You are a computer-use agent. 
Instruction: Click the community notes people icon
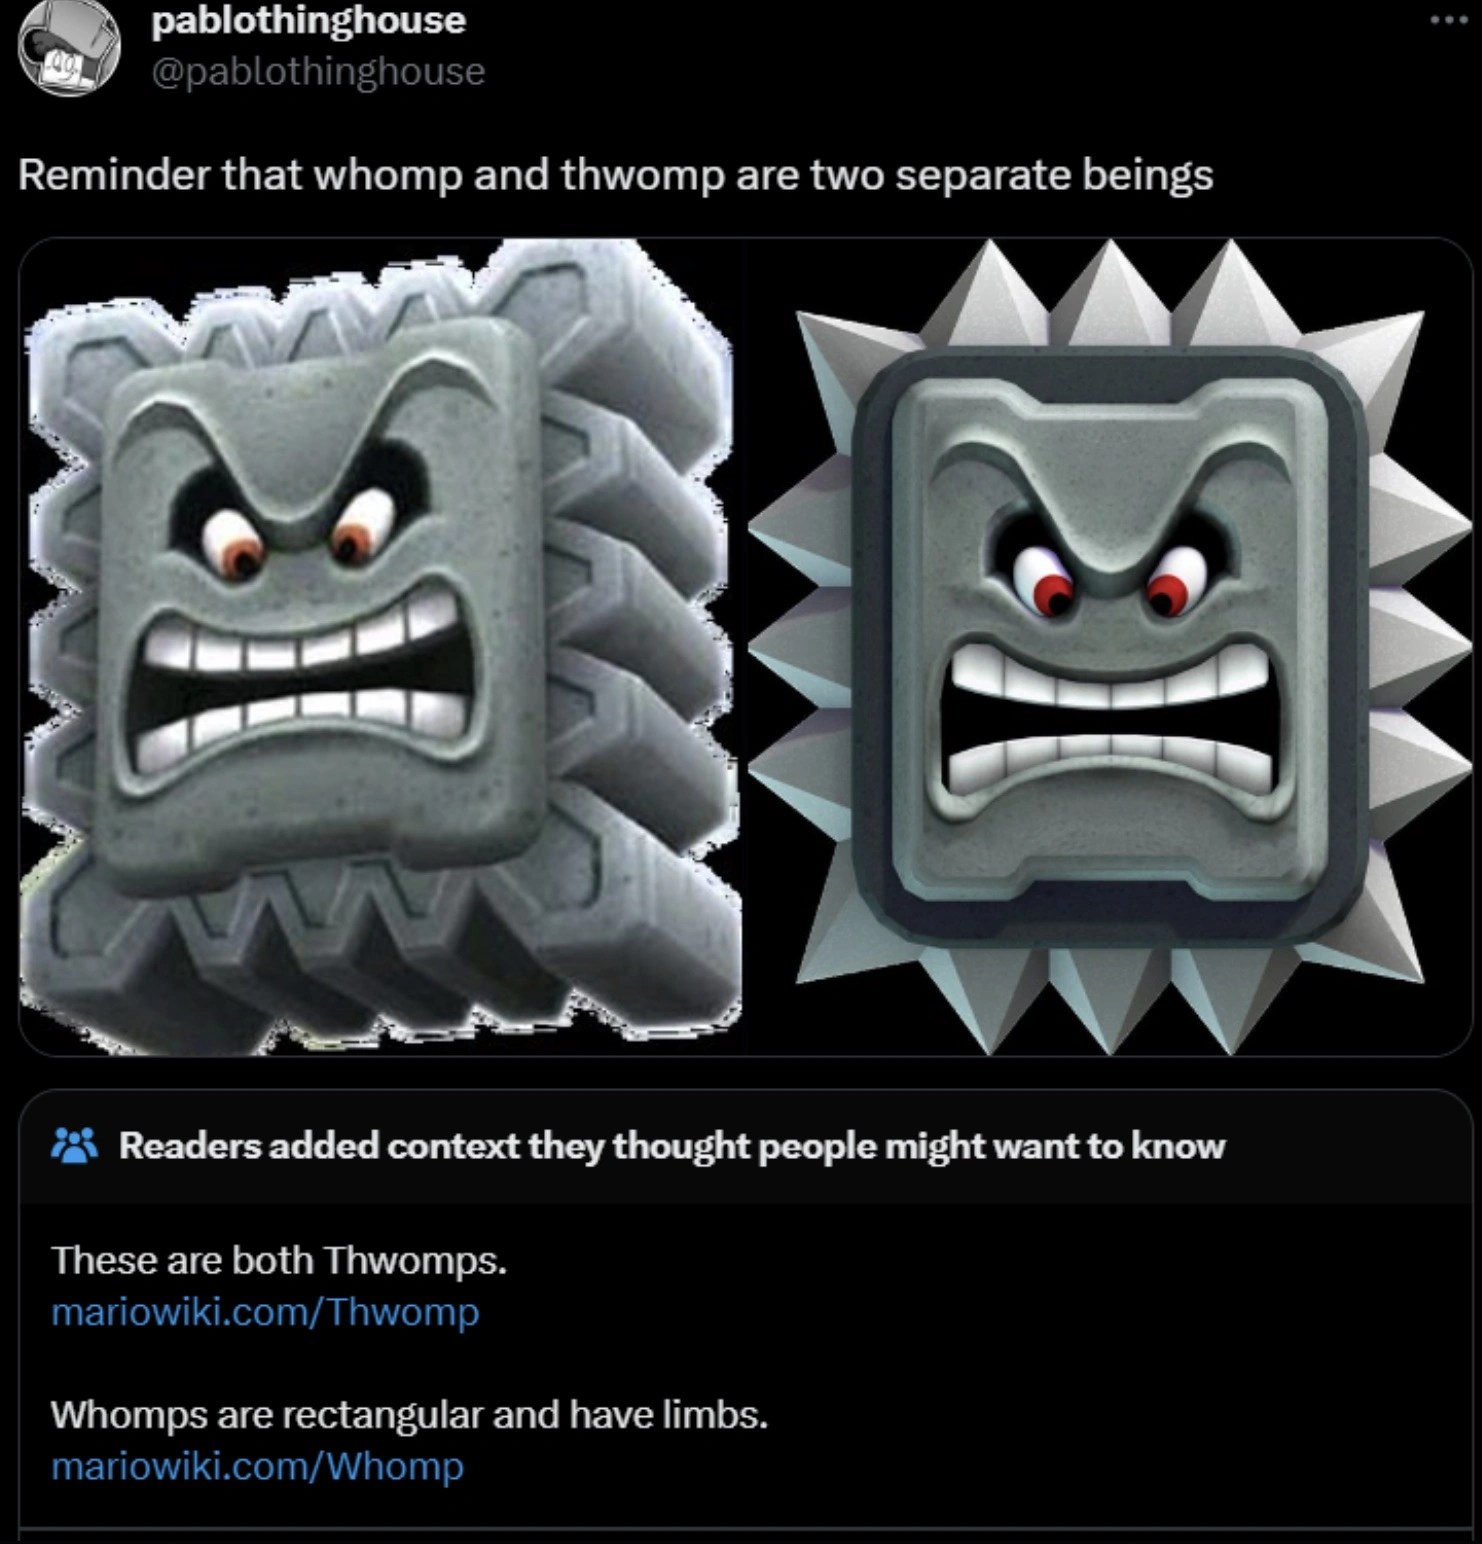pyautogui.click(x=74, y=1146)
